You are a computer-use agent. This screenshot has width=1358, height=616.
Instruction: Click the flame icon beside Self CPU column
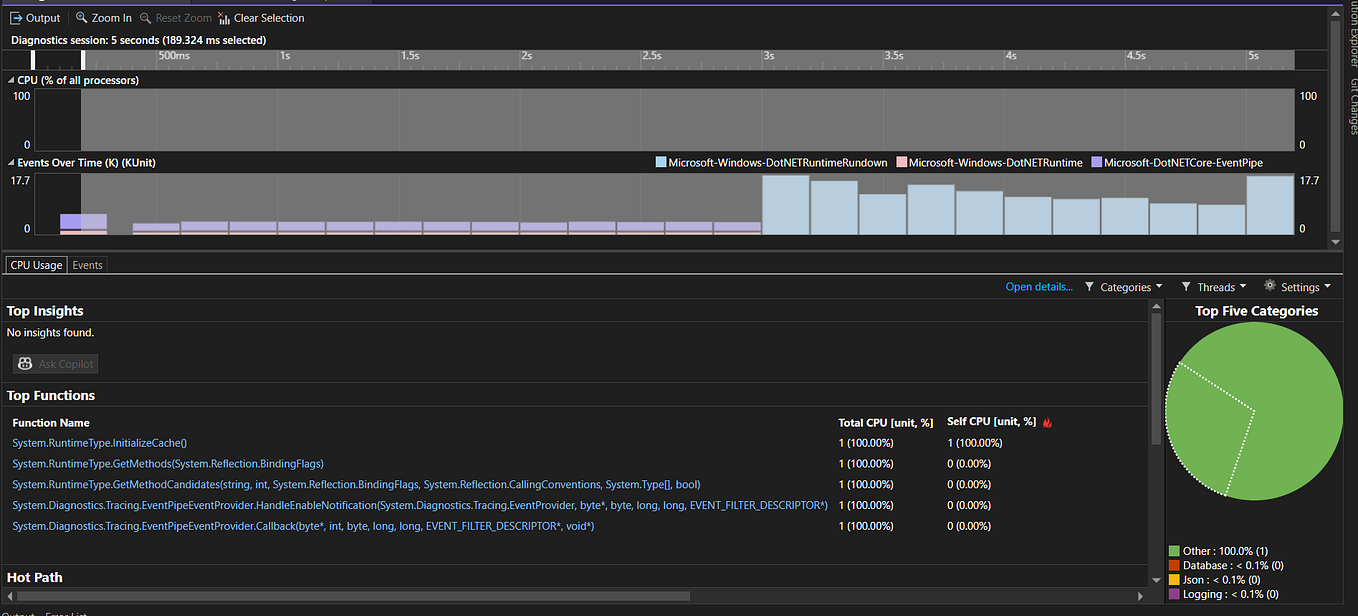click(x=1046, y=421)
